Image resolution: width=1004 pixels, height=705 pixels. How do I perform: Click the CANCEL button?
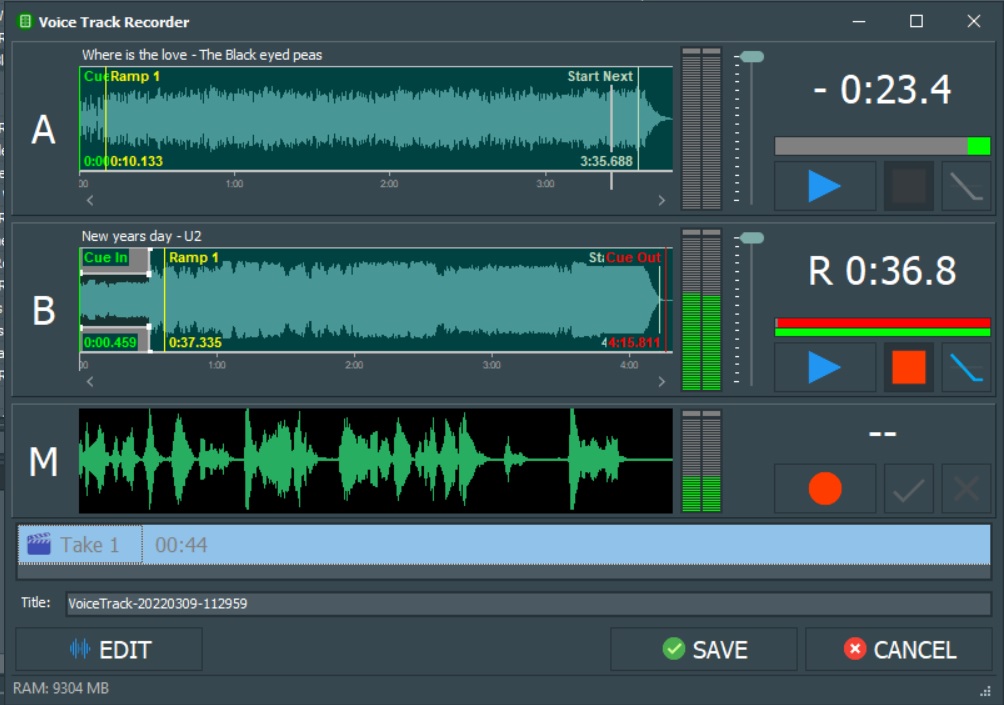coord(899,650)
